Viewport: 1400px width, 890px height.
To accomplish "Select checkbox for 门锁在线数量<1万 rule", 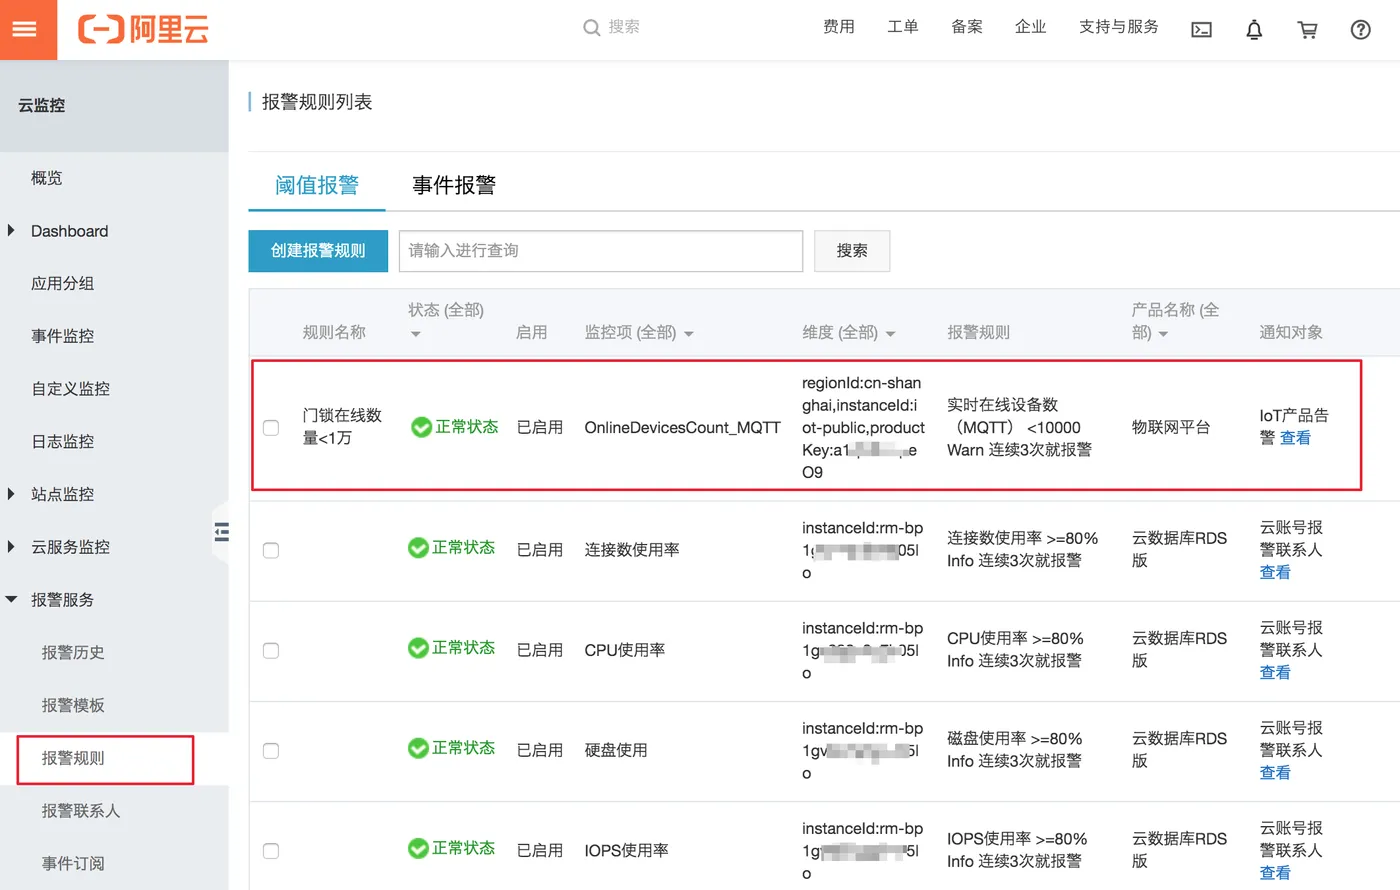I will point(271,428).
